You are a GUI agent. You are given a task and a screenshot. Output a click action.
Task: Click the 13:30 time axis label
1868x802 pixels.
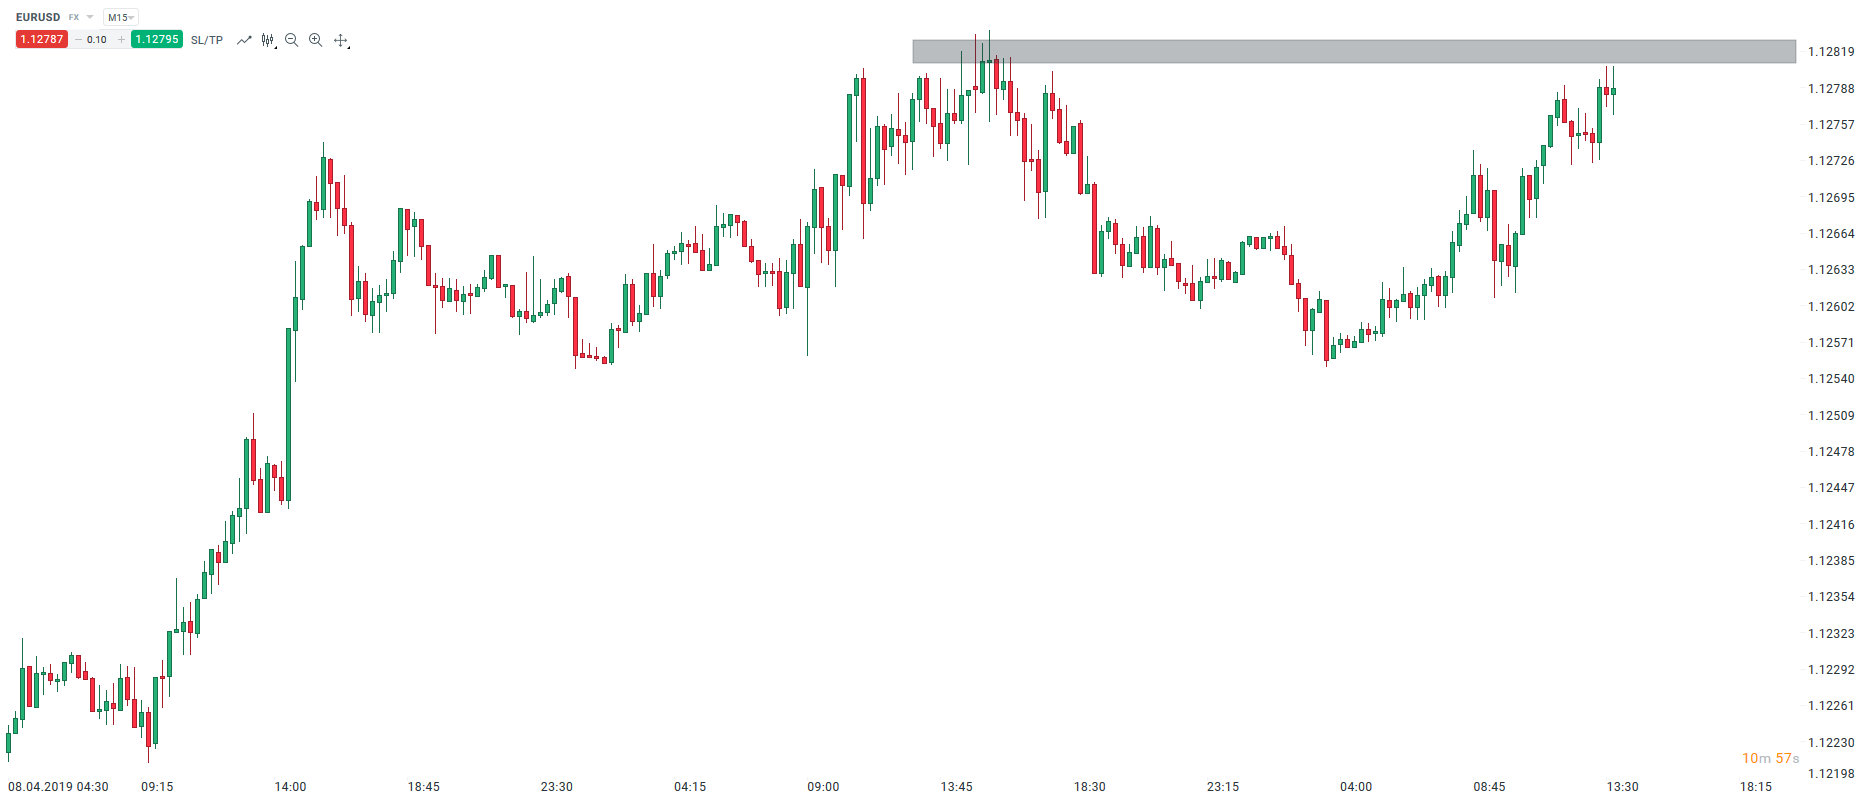coord(1622,787)
